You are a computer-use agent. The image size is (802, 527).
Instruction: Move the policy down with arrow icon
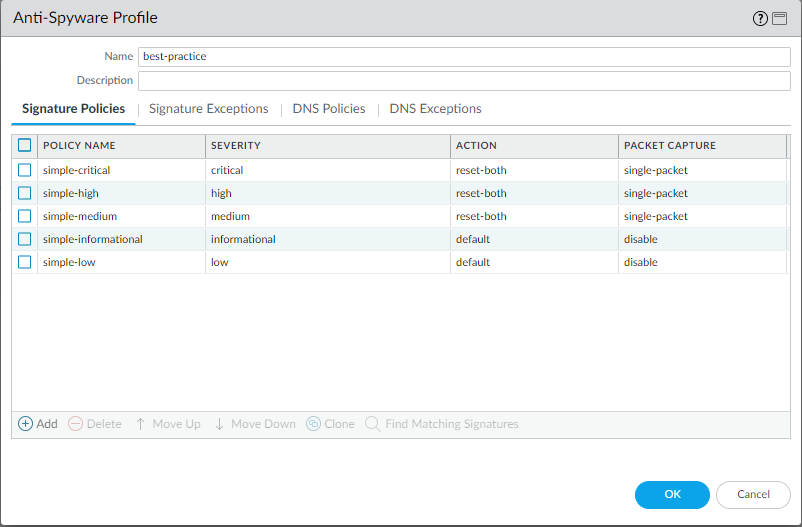tap(219, 424)
